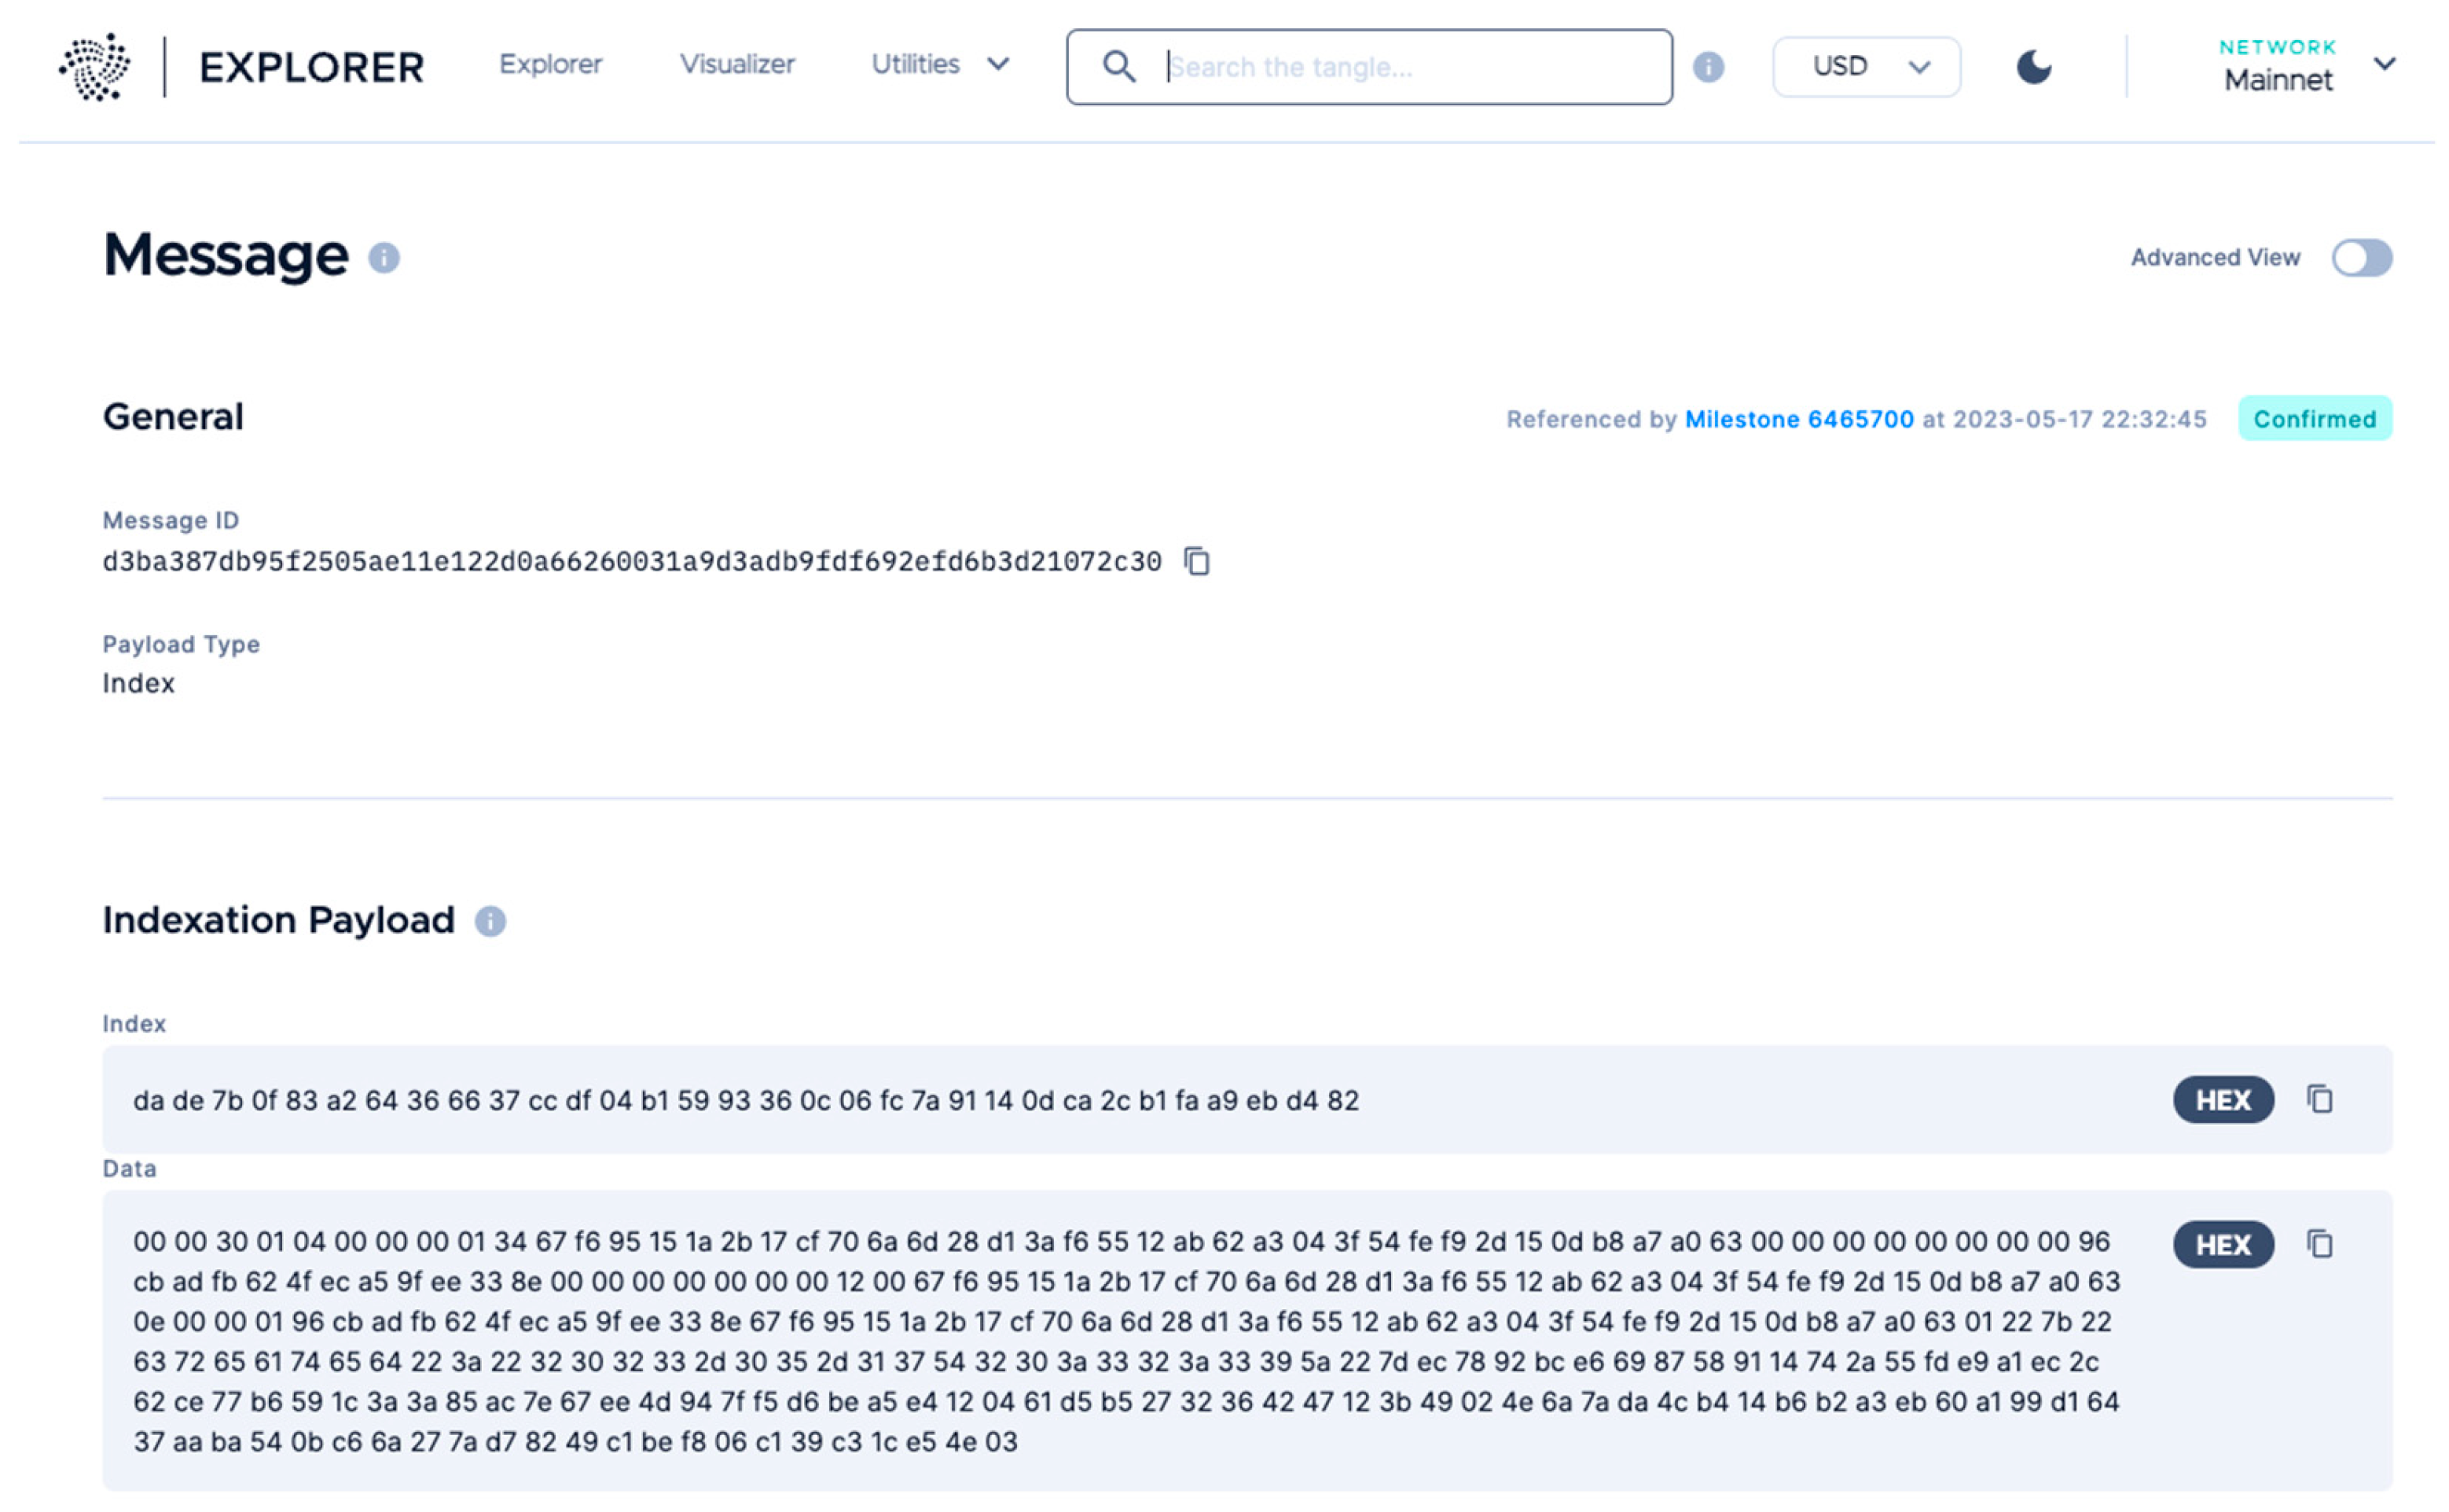Toggle HEX format for Data field
2449x1512 pixels.
click(2223, 1245)
